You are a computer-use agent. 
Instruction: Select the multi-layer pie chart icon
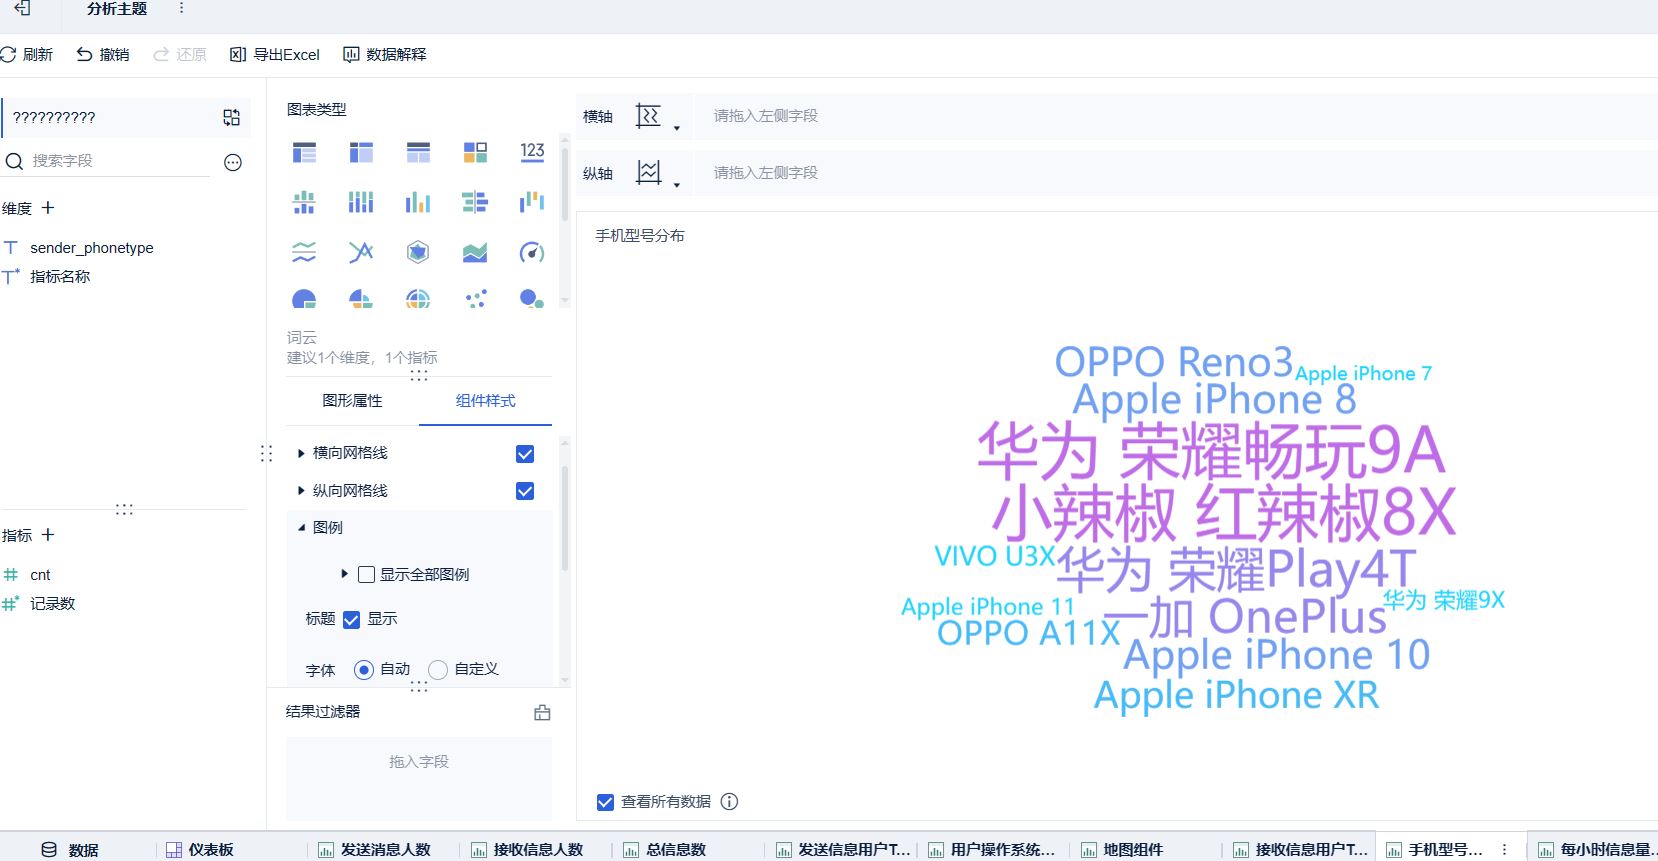click(x=418, y=299)
